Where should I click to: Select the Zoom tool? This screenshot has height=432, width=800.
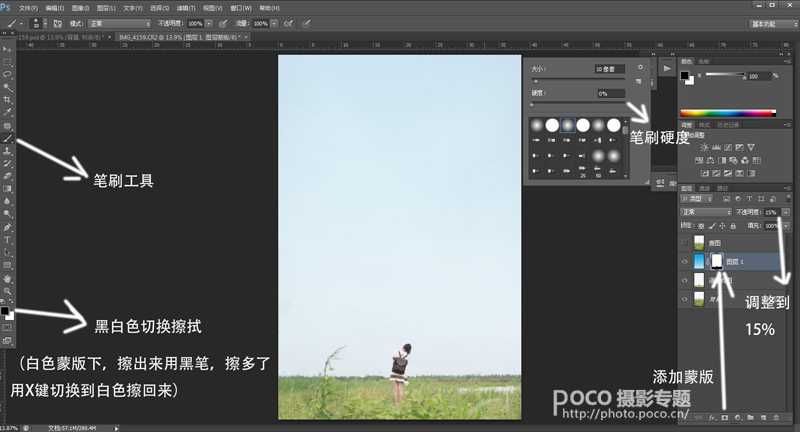pos(7,291)
